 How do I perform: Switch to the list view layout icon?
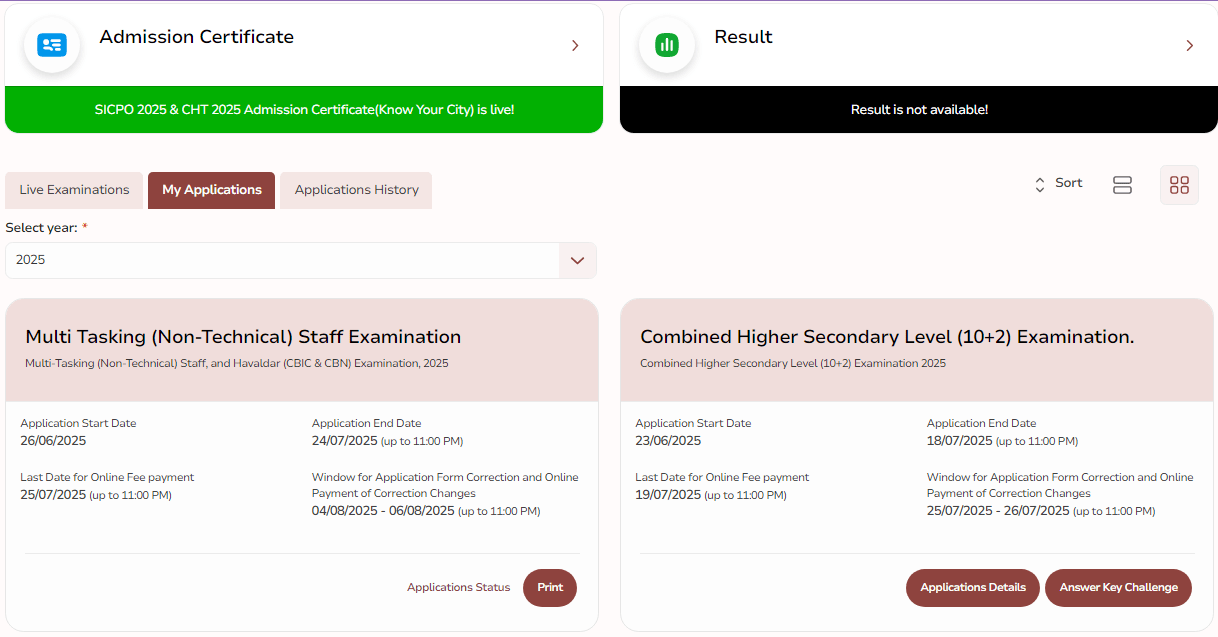click(x=1121, y=184)
